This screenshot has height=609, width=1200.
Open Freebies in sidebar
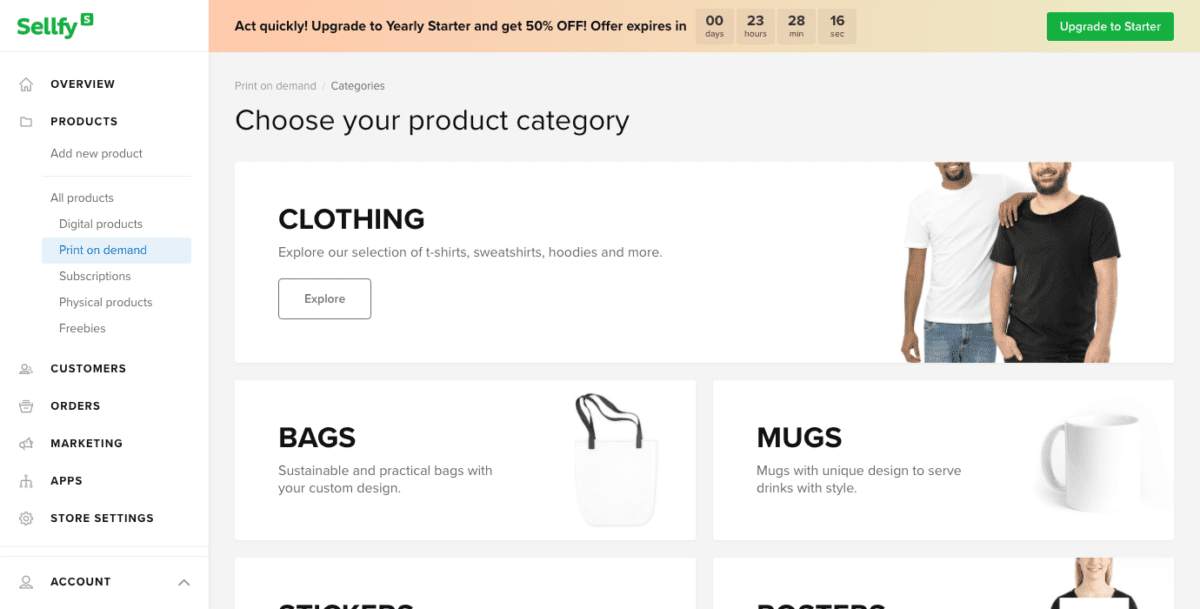82,328
